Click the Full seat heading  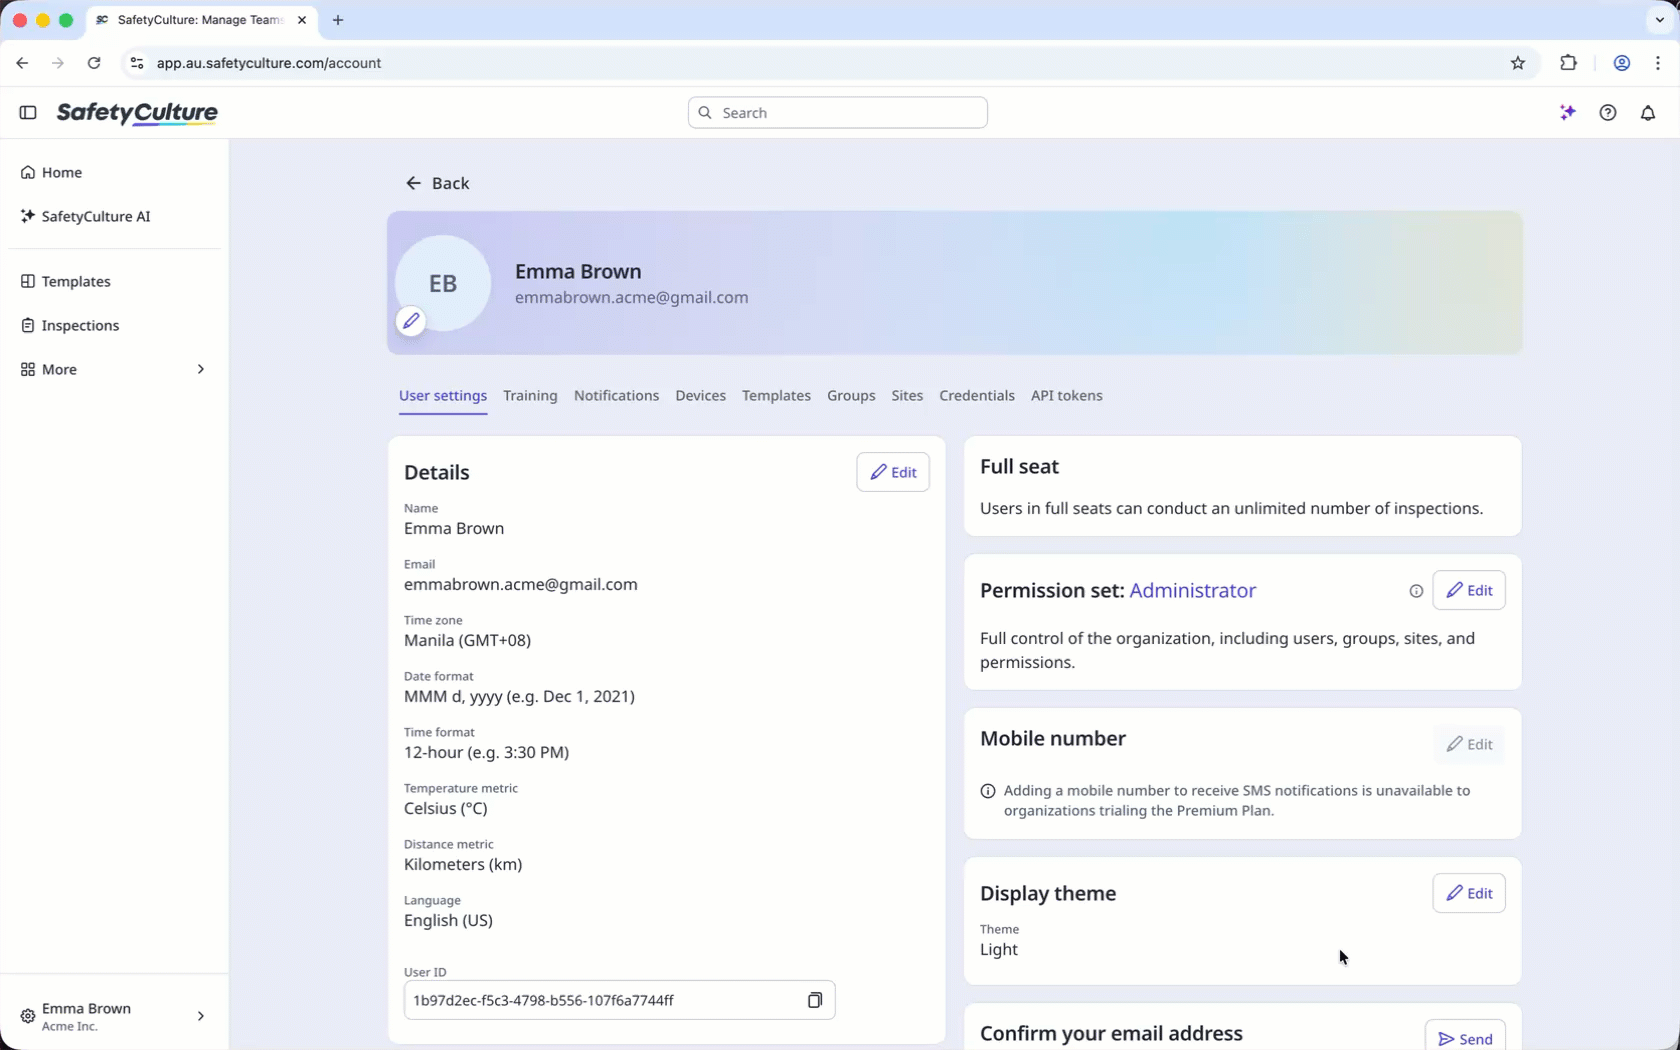coord(1019,467)
